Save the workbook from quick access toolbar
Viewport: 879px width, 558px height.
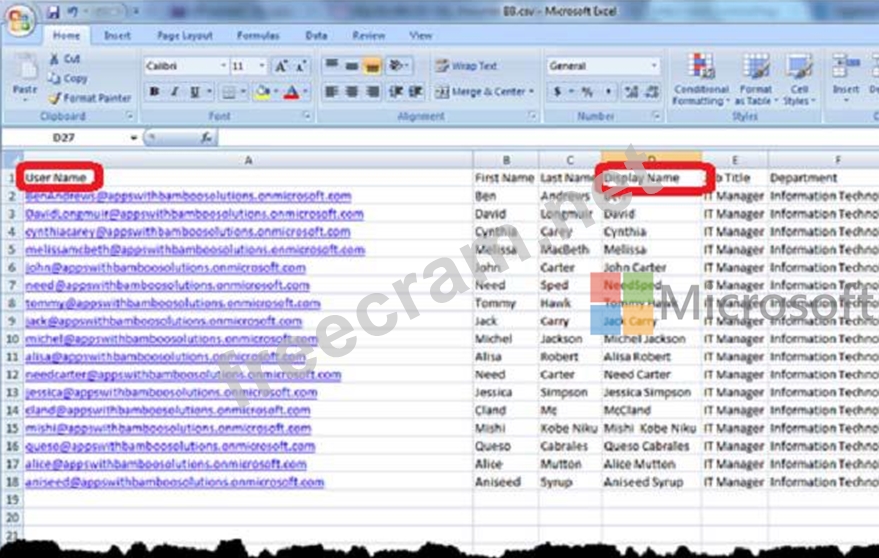coord(53,11)
